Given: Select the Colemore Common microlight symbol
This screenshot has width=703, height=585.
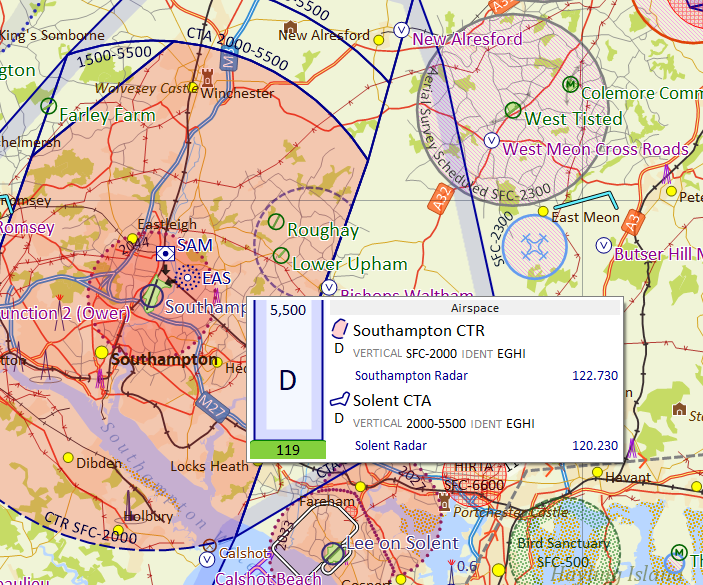Looking at the screenshot, I should click(x=570, y=84).
